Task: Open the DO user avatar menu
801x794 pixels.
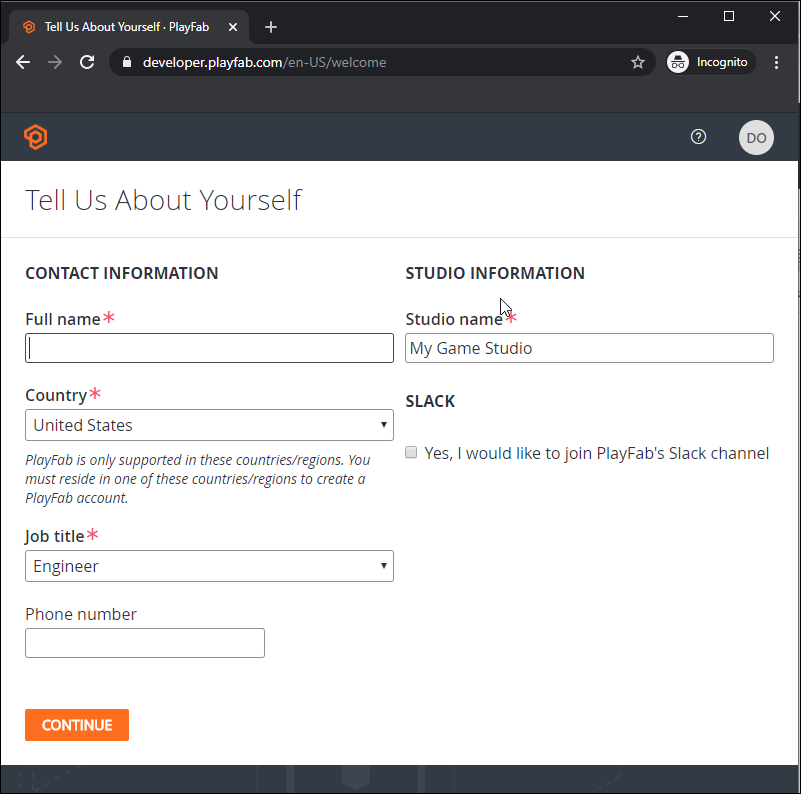Action: click(x=756, y=138)
